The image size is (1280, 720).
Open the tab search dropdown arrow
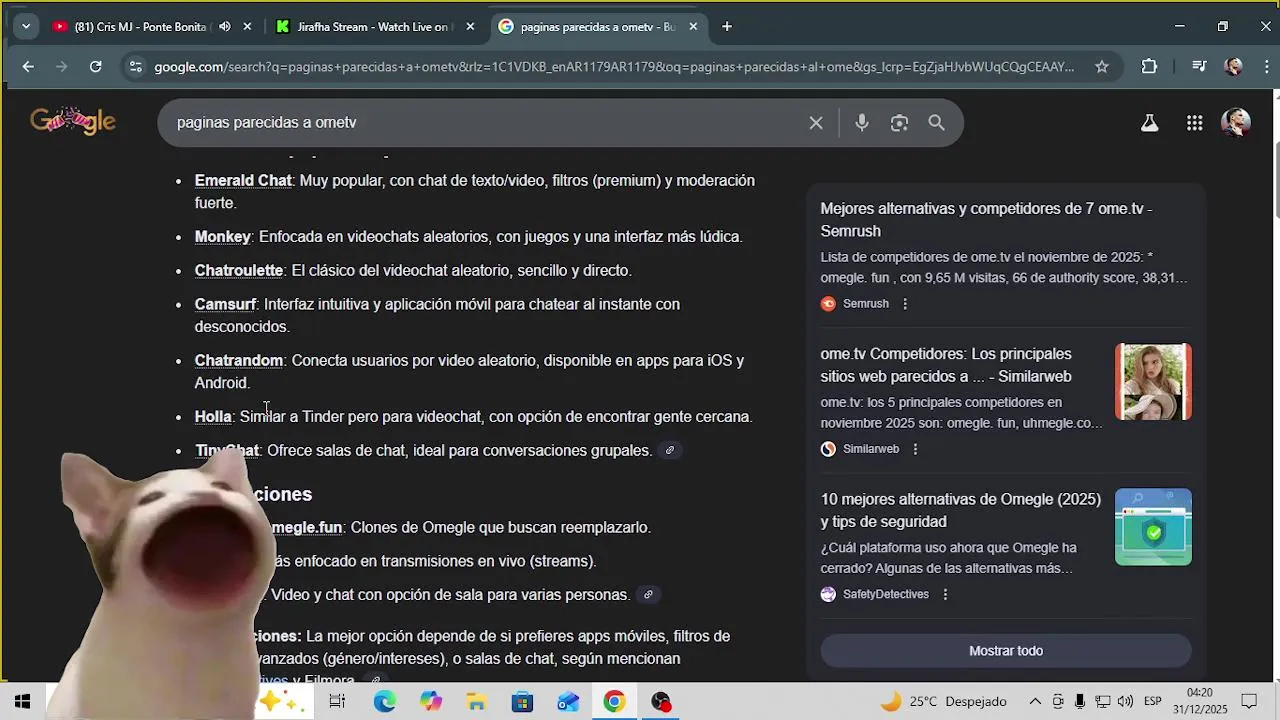tap(26, 27)
